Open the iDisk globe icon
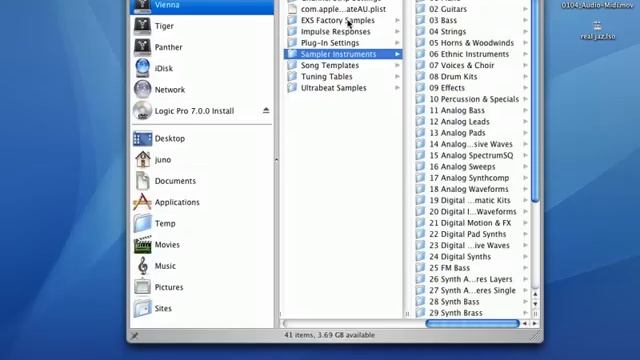Screen dimensions: 640x360 [x=142, y=68]
